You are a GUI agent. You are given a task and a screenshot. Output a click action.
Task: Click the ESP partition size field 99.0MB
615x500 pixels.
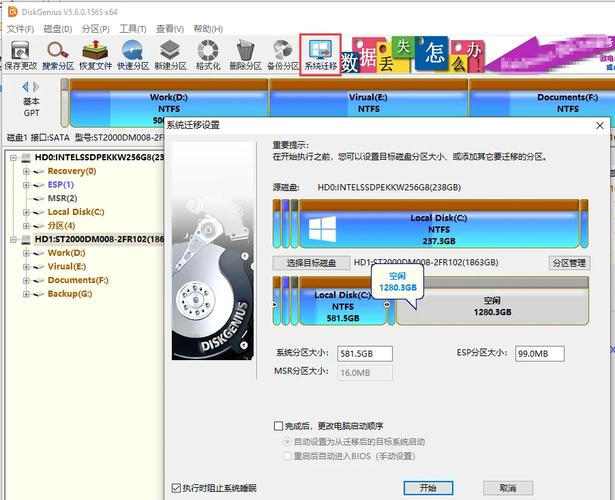pyautogui.click(x=540, y=354)
